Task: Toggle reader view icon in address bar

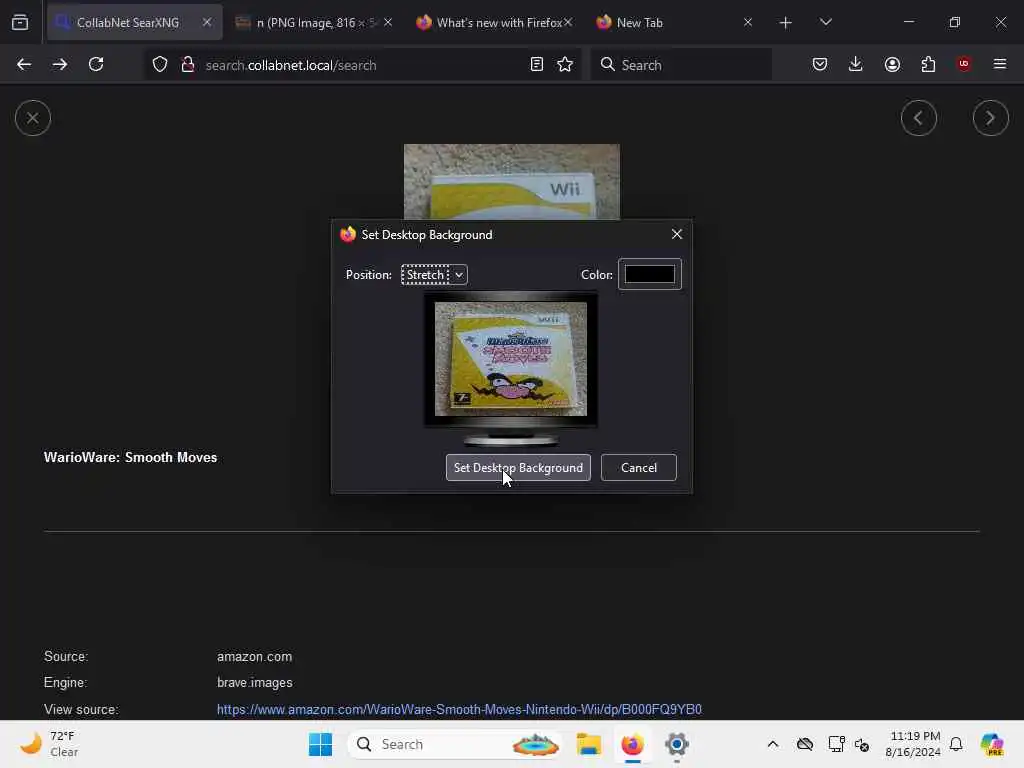Action: [536, 64]
